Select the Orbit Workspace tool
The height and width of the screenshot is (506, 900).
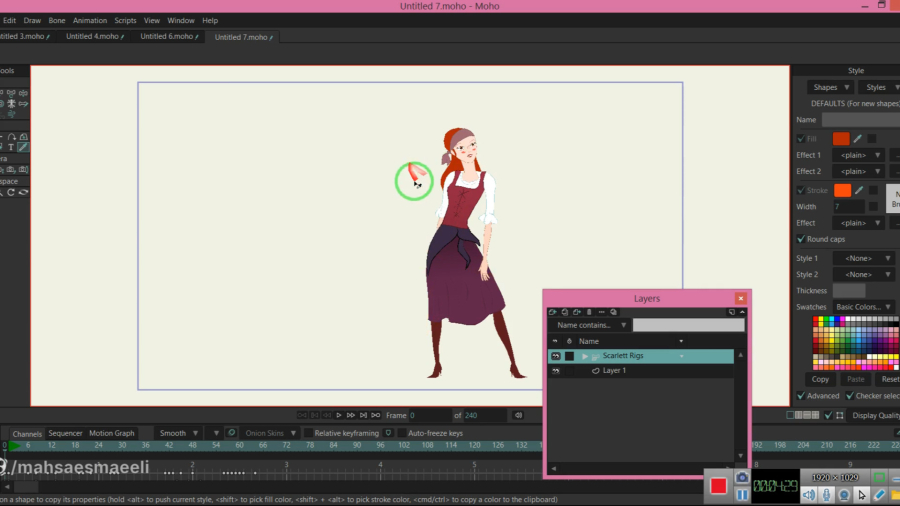(23, 192)
